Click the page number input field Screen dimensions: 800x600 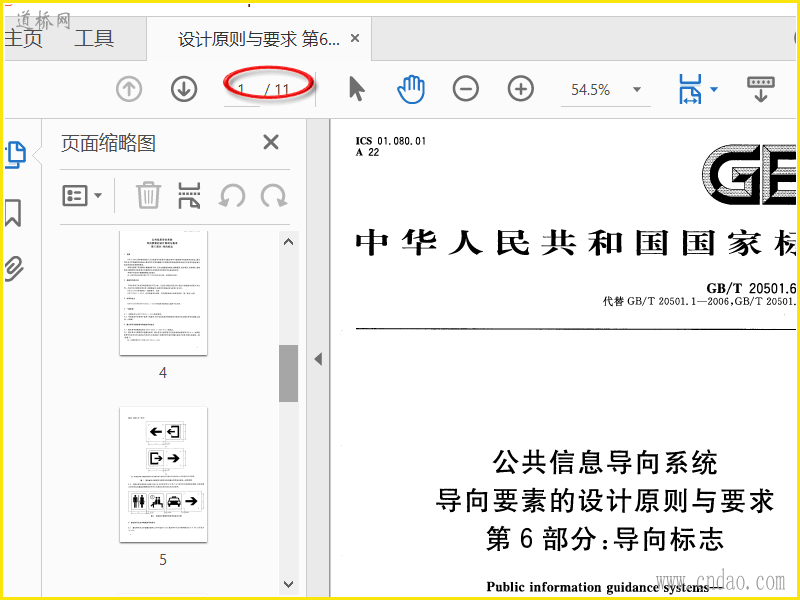(x=242, y=90)
